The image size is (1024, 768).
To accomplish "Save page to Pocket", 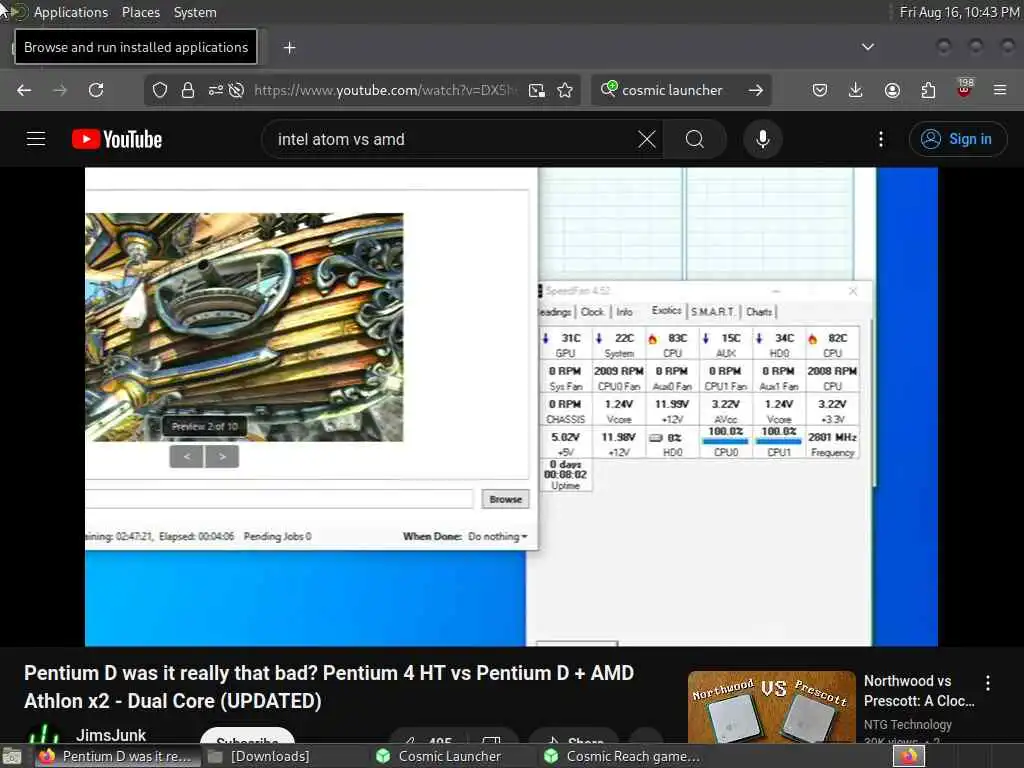I will (820, 90).
